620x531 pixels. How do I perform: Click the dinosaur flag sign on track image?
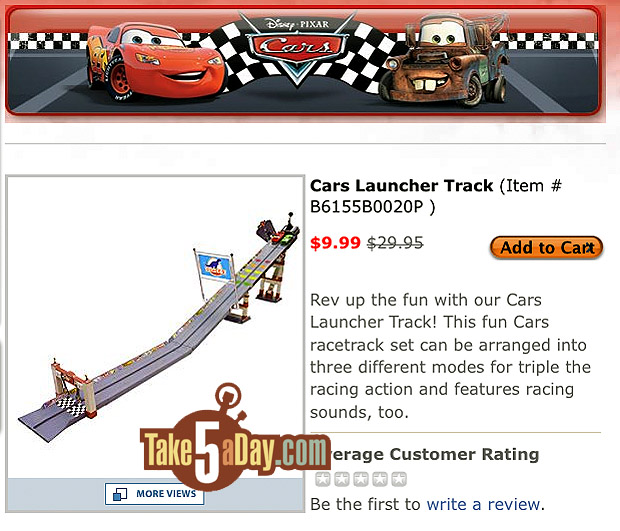tap(214, 266)
